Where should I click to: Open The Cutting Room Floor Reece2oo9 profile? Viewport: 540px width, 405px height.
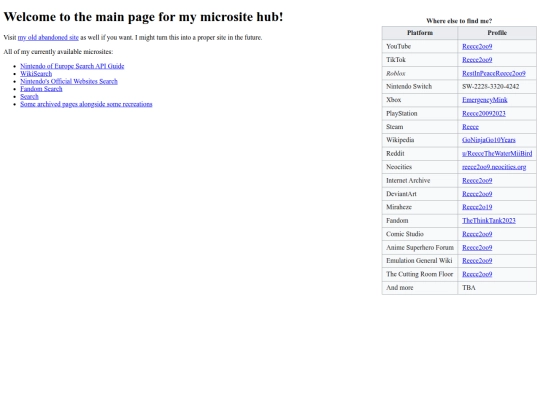(477, 274)
